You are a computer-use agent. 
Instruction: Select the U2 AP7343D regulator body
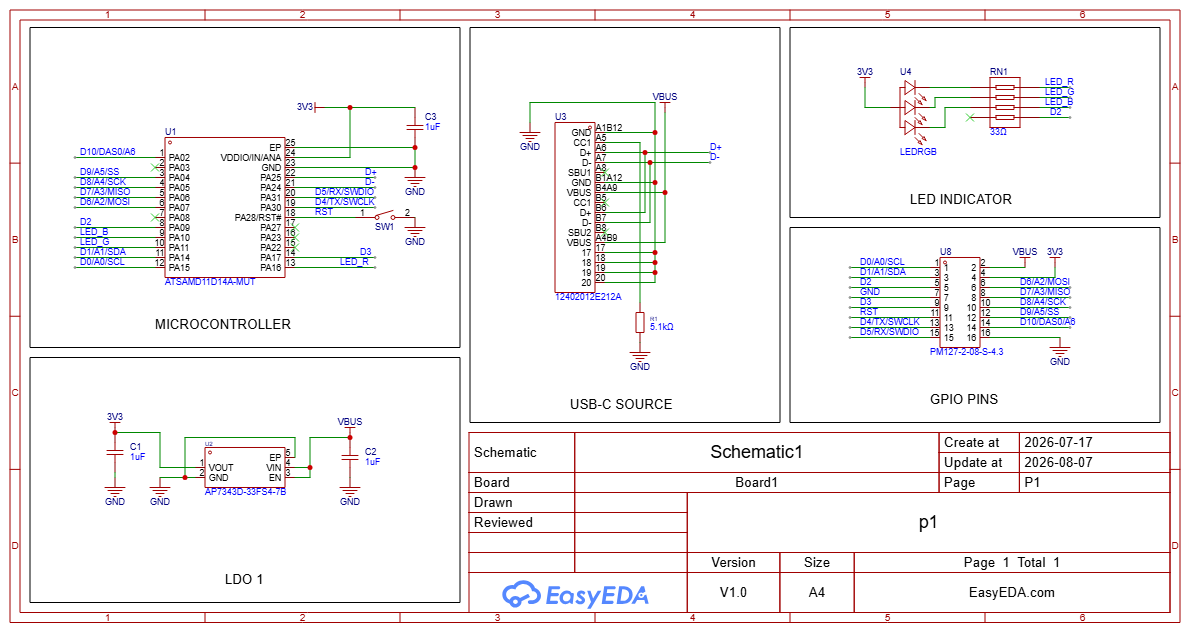pyautogui.click(x=245, y=468)
